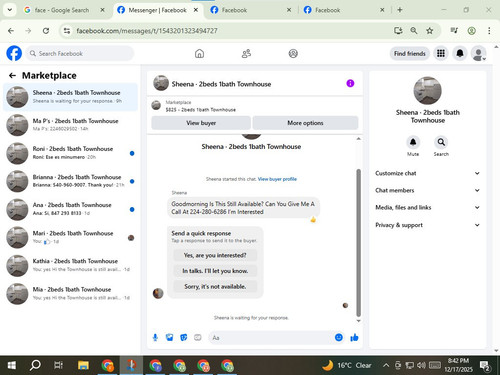500x375 pixels.
Task: Open Chrome three-dot menu
Action: (489, 31)
